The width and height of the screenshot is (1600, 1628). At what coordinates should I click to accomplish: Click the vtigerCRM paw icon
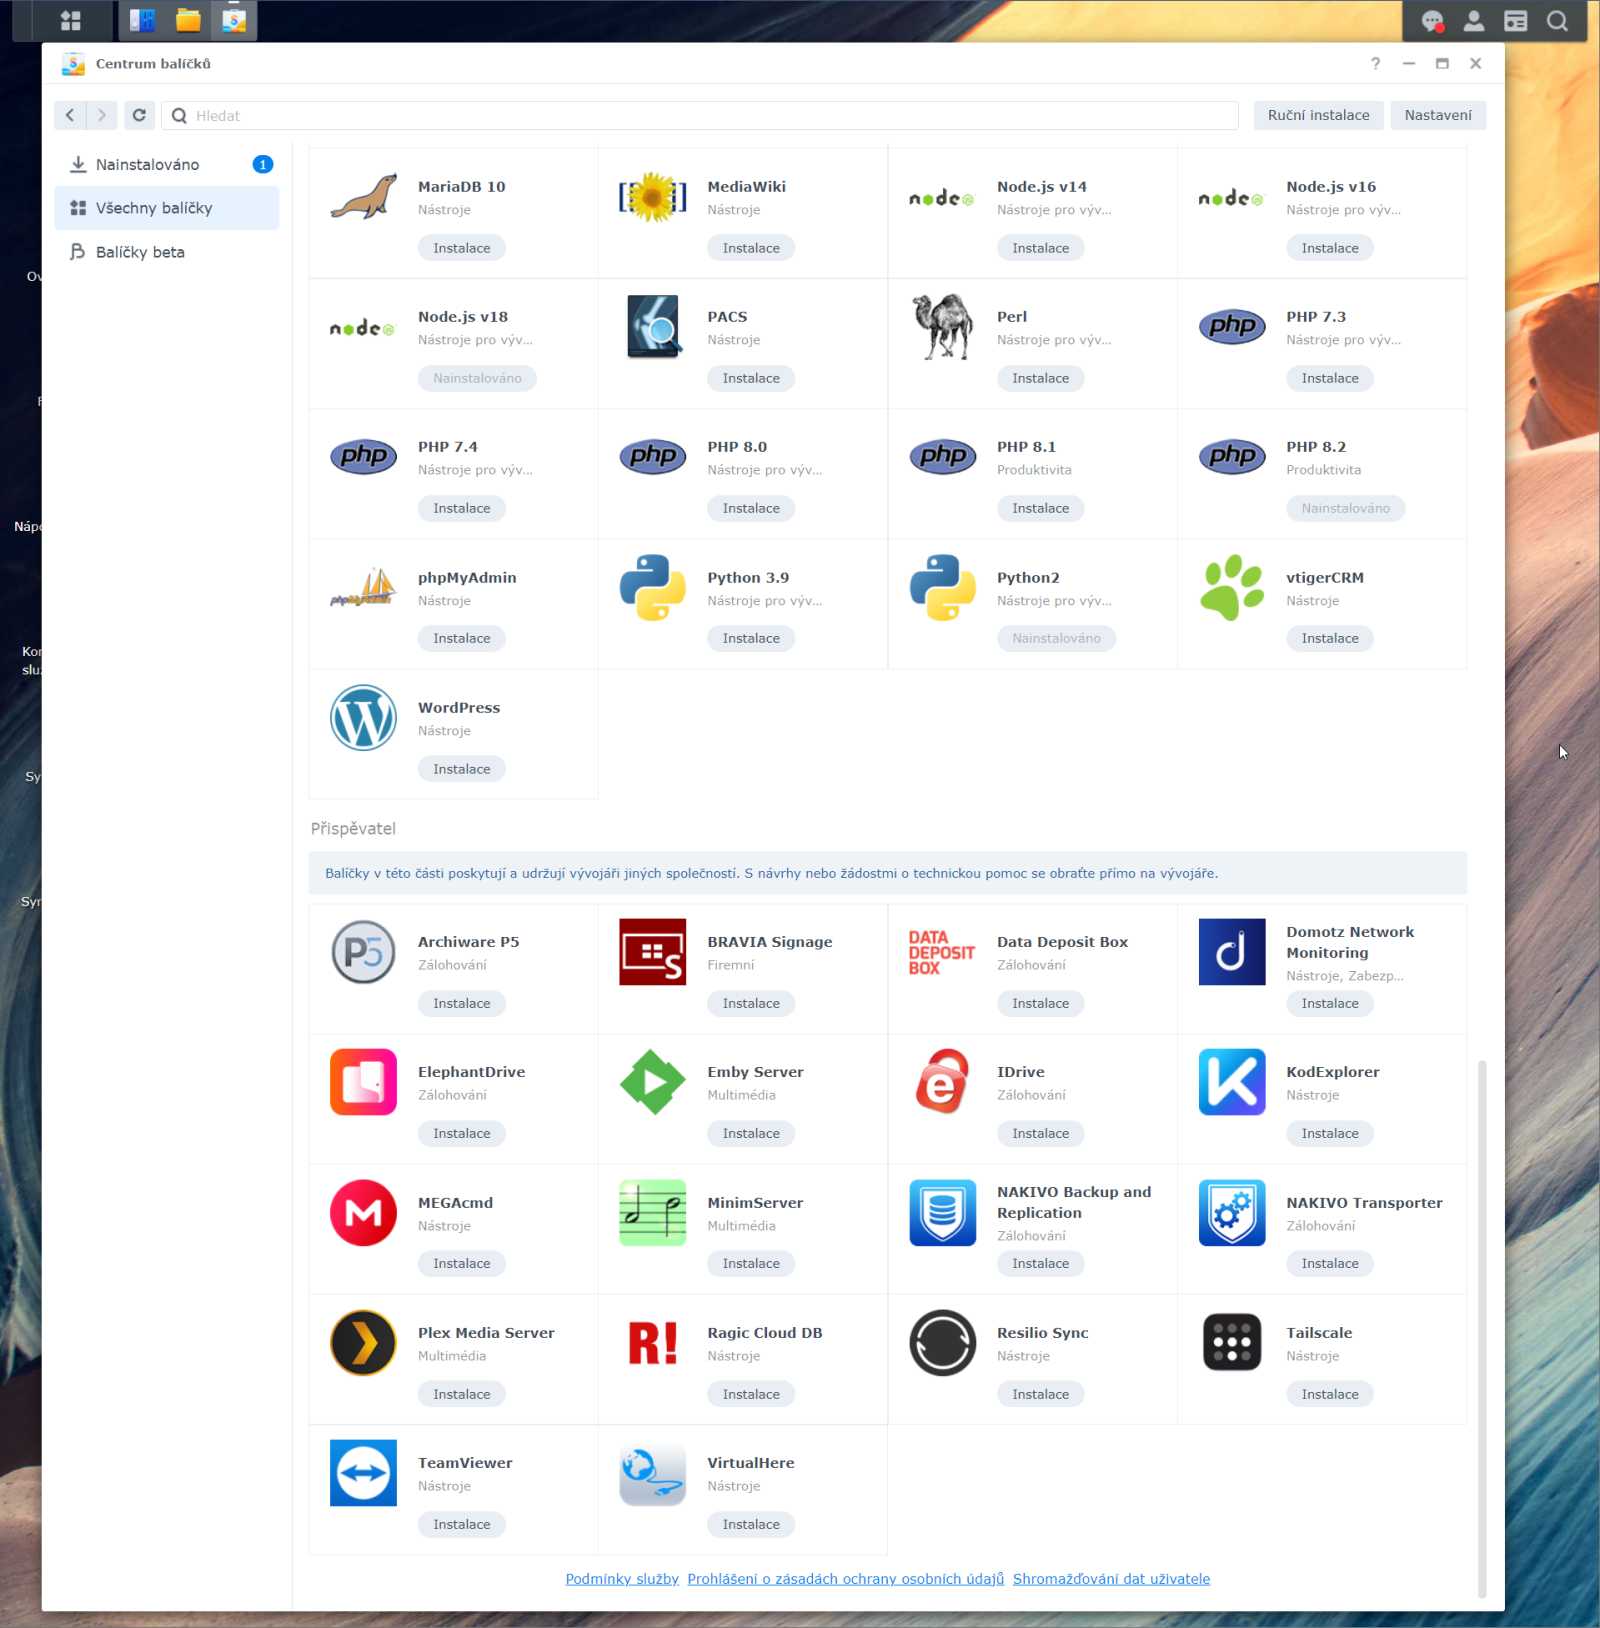[1232, 588]
